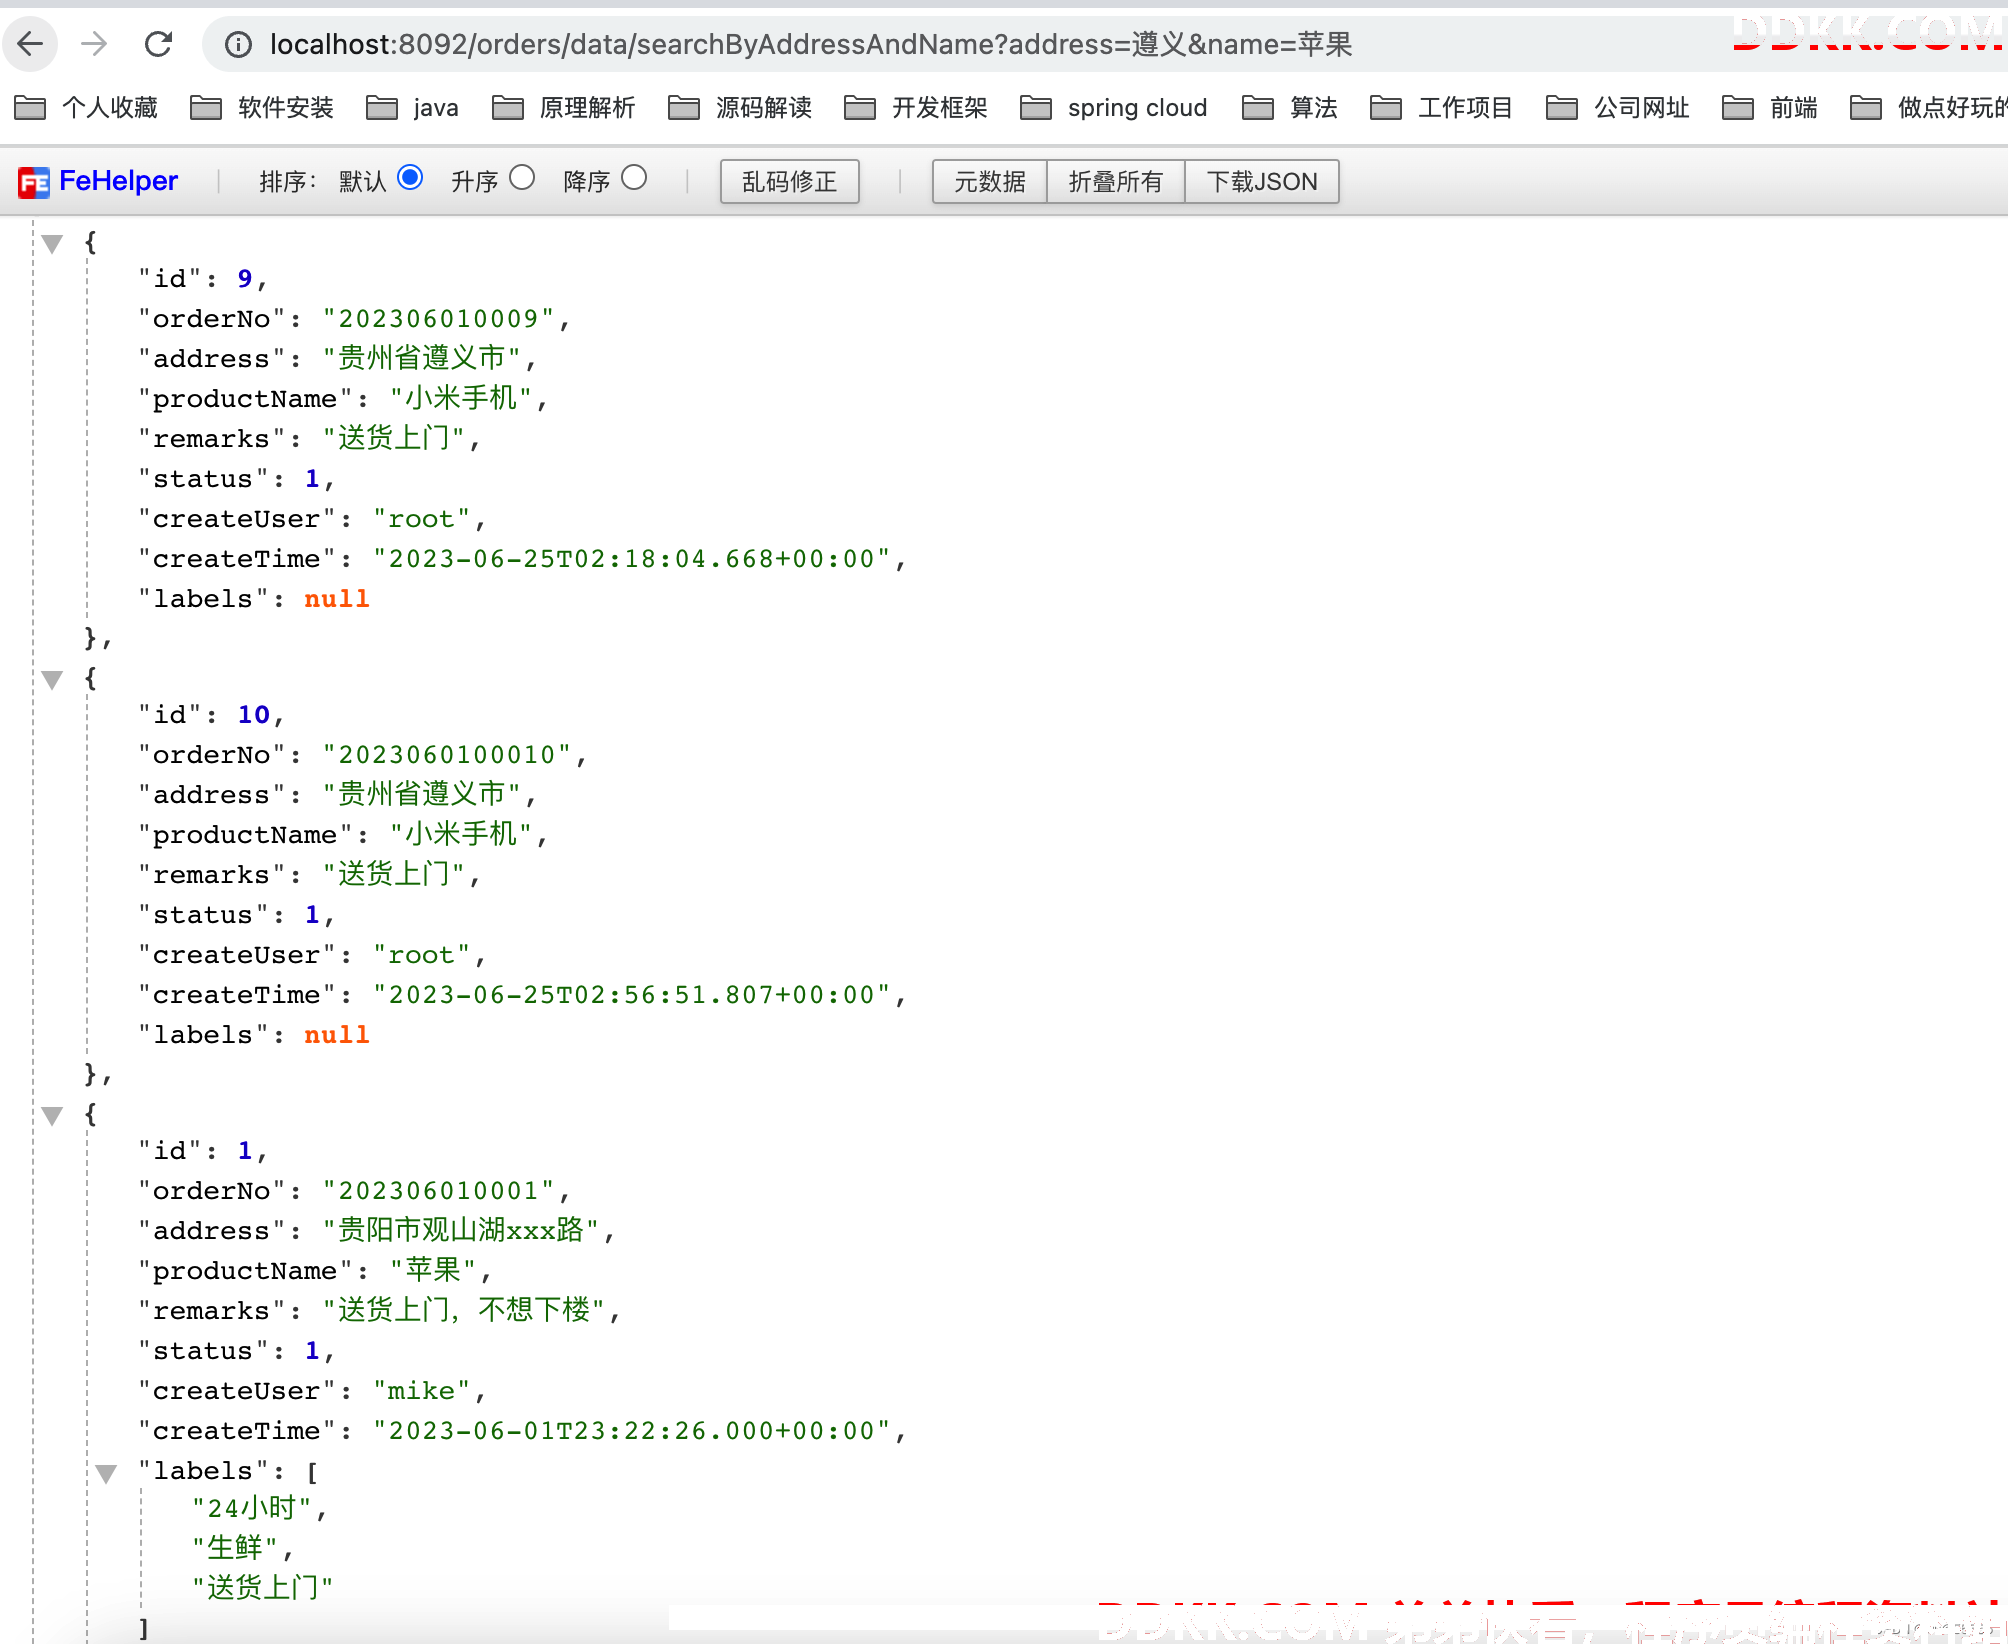Click the 乱码修正 button
Viewport: 2008px width, 1644px height.
(790, 182)
